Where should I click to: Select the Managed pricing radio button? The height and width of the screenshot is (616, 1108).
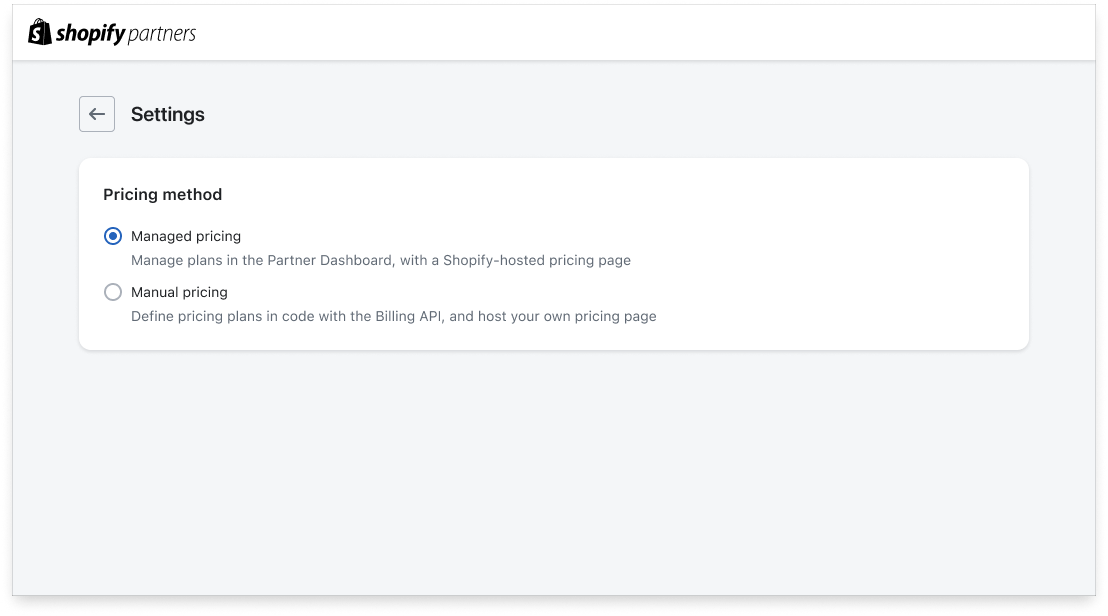[113, 236]
